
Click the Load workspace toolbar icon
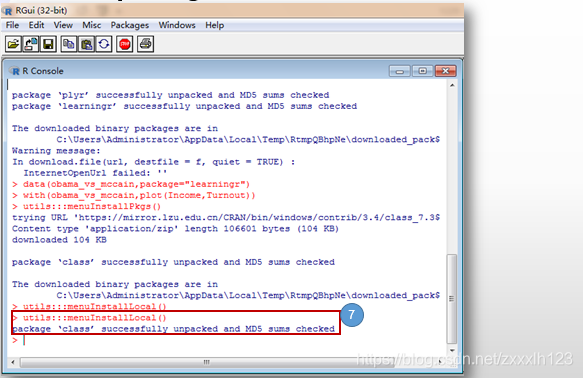click(x=31, y=44)
